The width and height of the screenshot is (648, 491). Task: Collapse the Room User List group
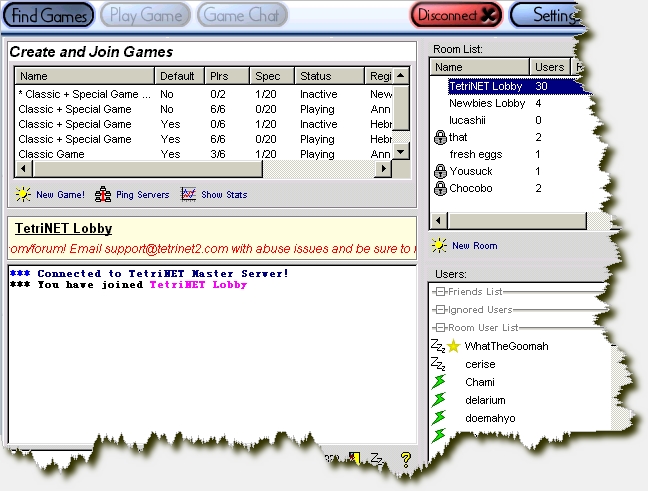point(441,328)
